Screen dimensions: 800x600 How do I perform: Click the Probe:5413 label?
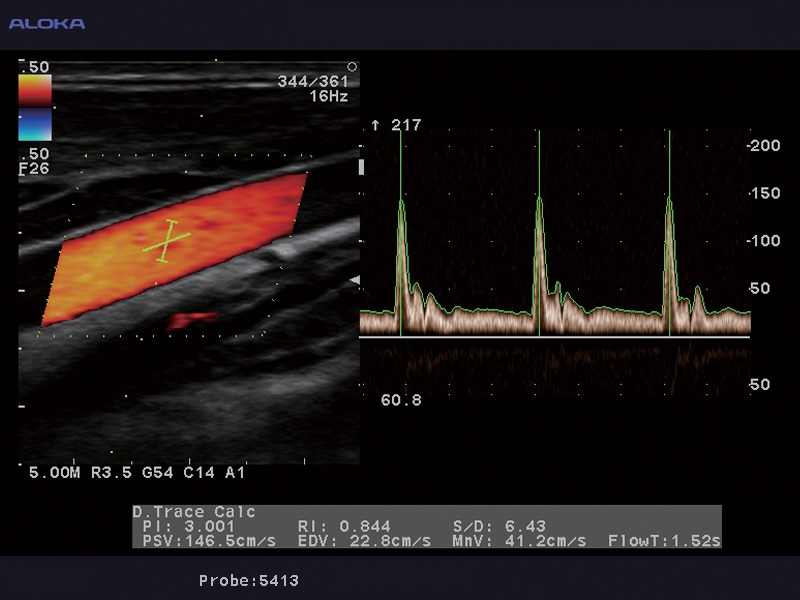[248, 580]
